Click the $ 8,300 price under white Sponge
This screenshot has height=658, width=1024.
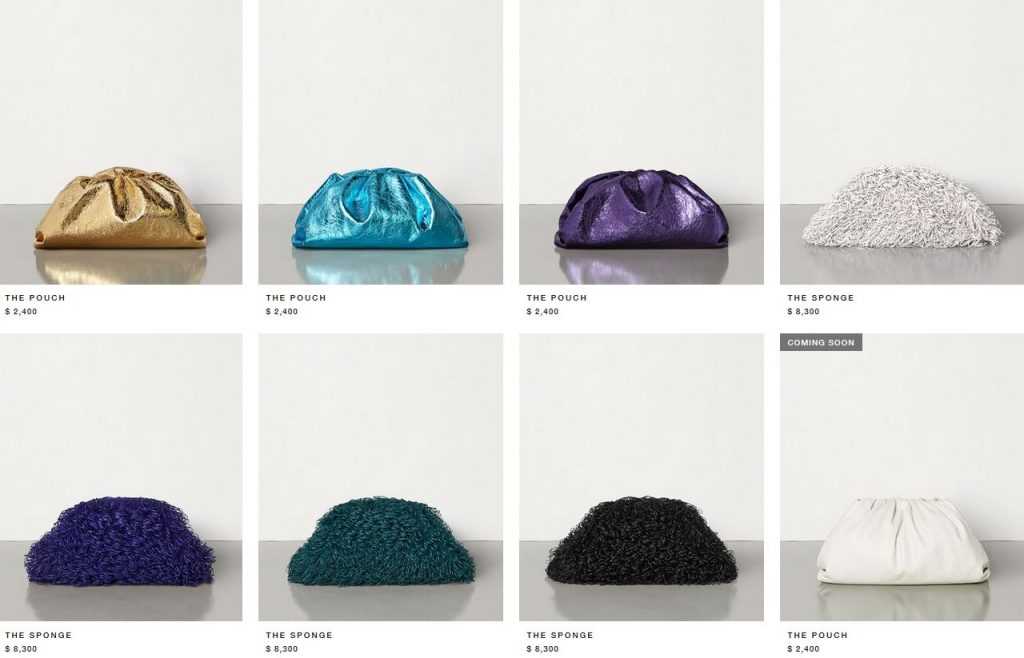coord(803,311)
